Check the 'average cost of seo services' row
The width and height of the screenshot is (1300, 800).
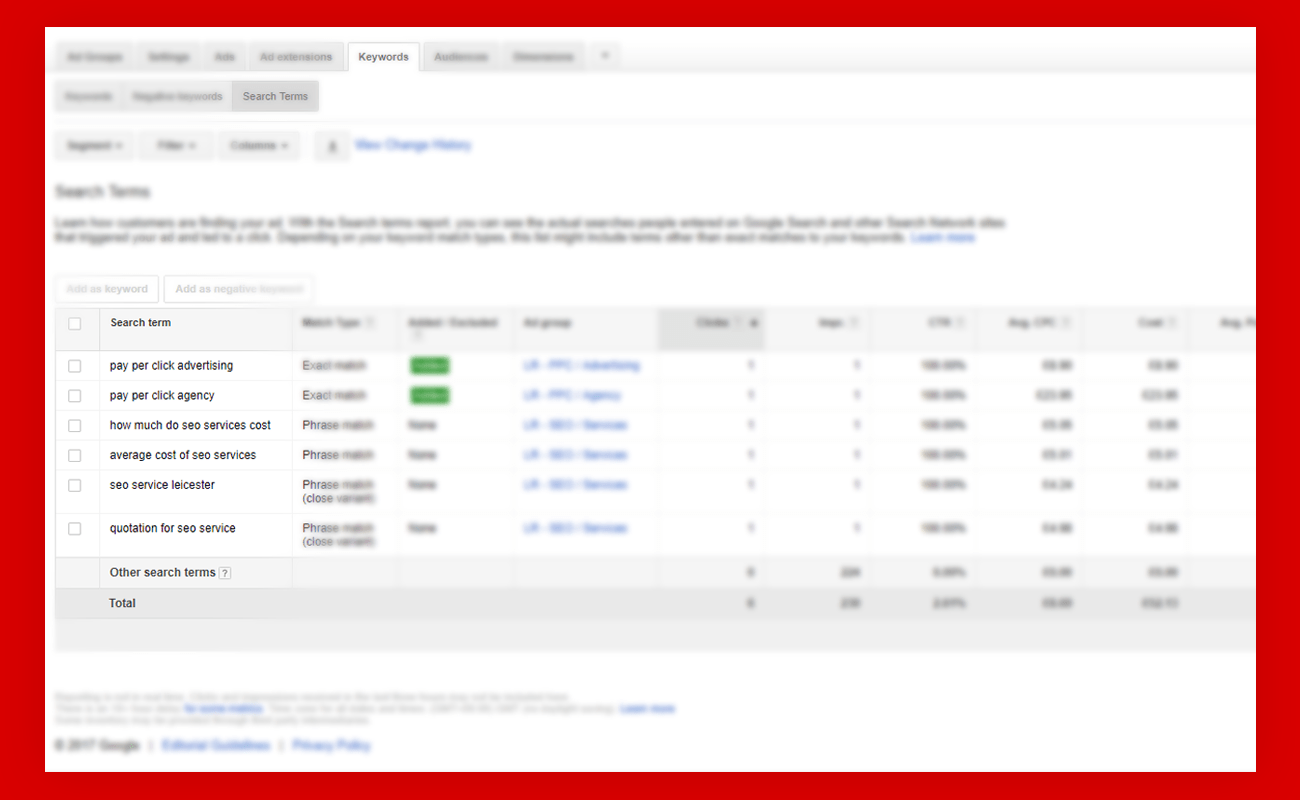pyautogui.click(x=75, y=456)
